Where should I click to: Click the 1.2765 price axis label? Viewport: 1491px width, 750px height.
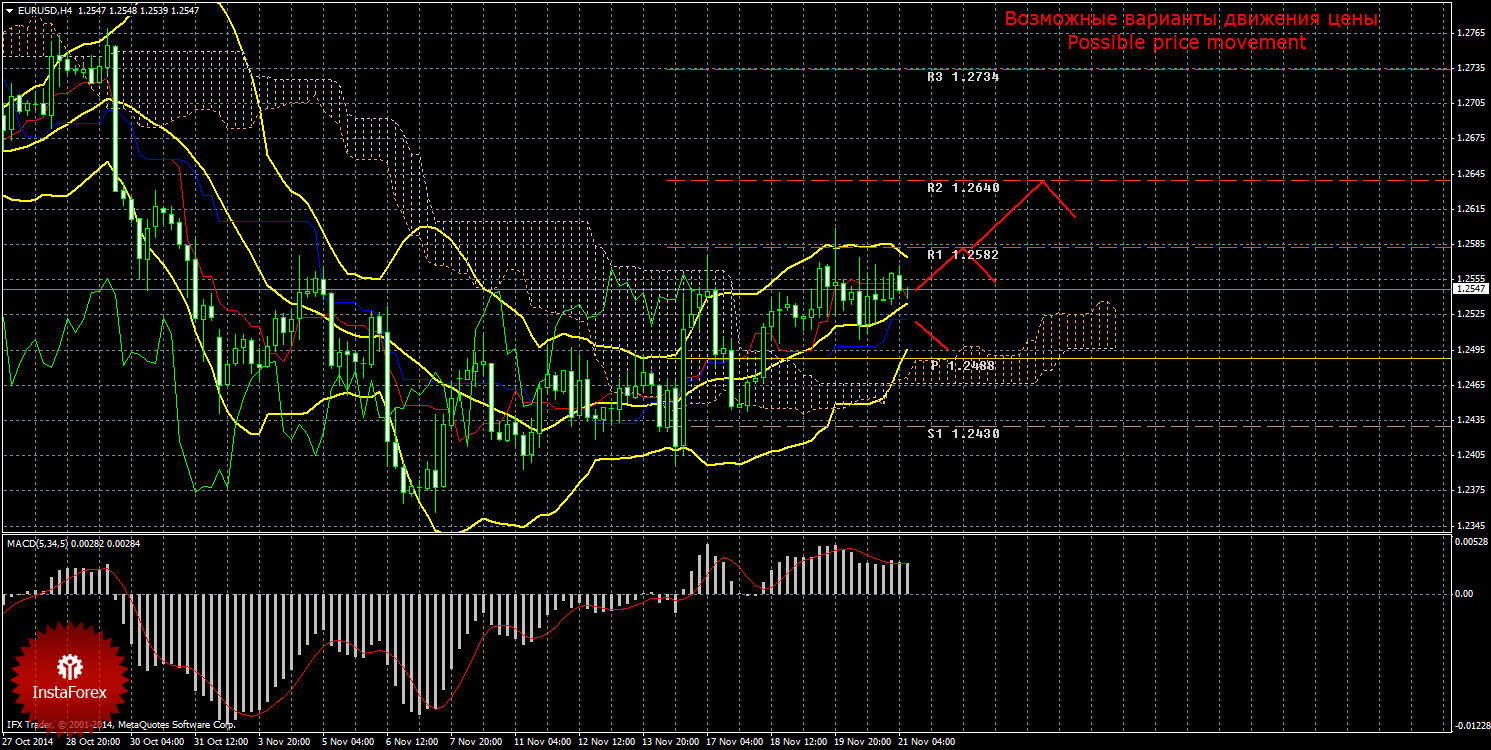[x=1472, y=34]
